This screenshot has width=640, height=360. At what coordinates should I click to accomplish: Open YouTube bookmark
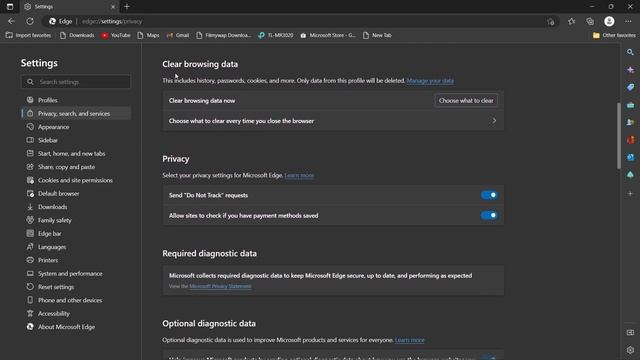point(116,36)
